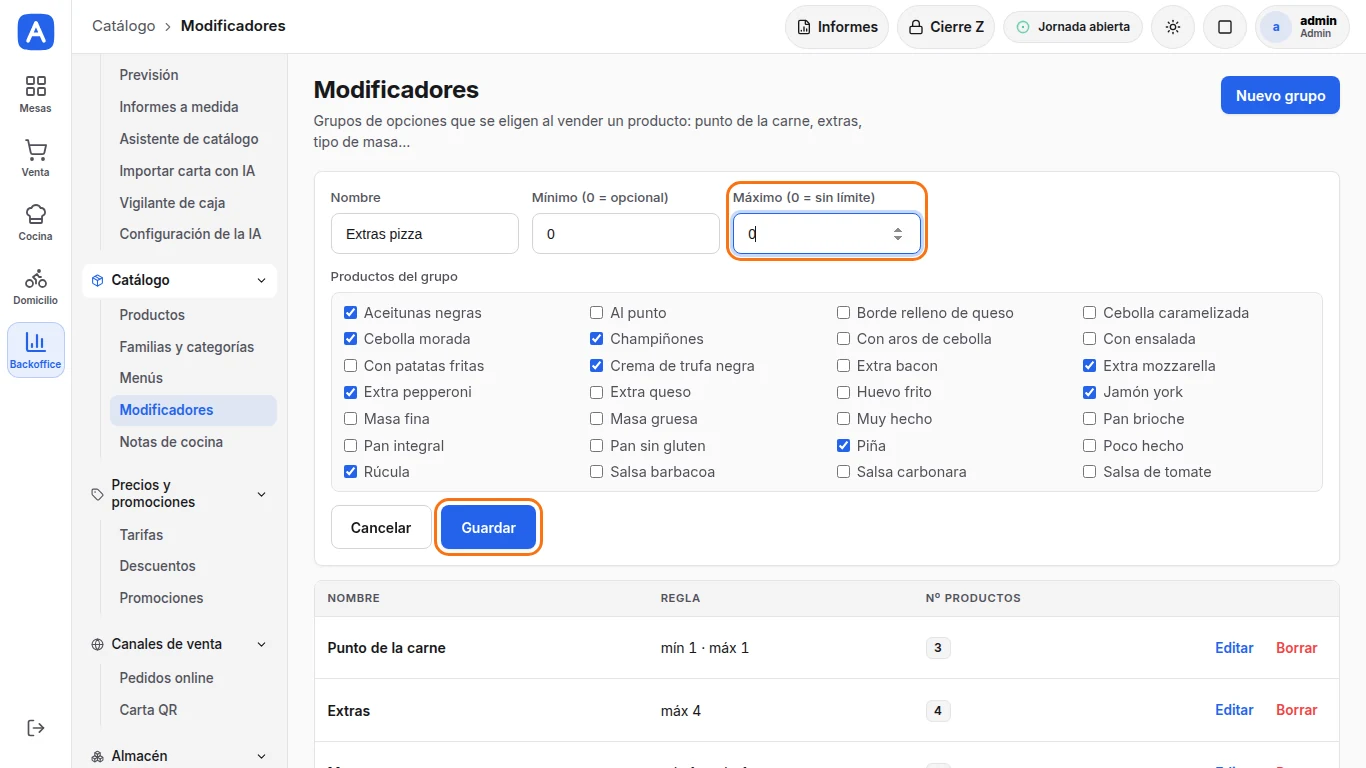
Task: Uncheck Extra mozzarella
Action: [x=1089, y=366]
